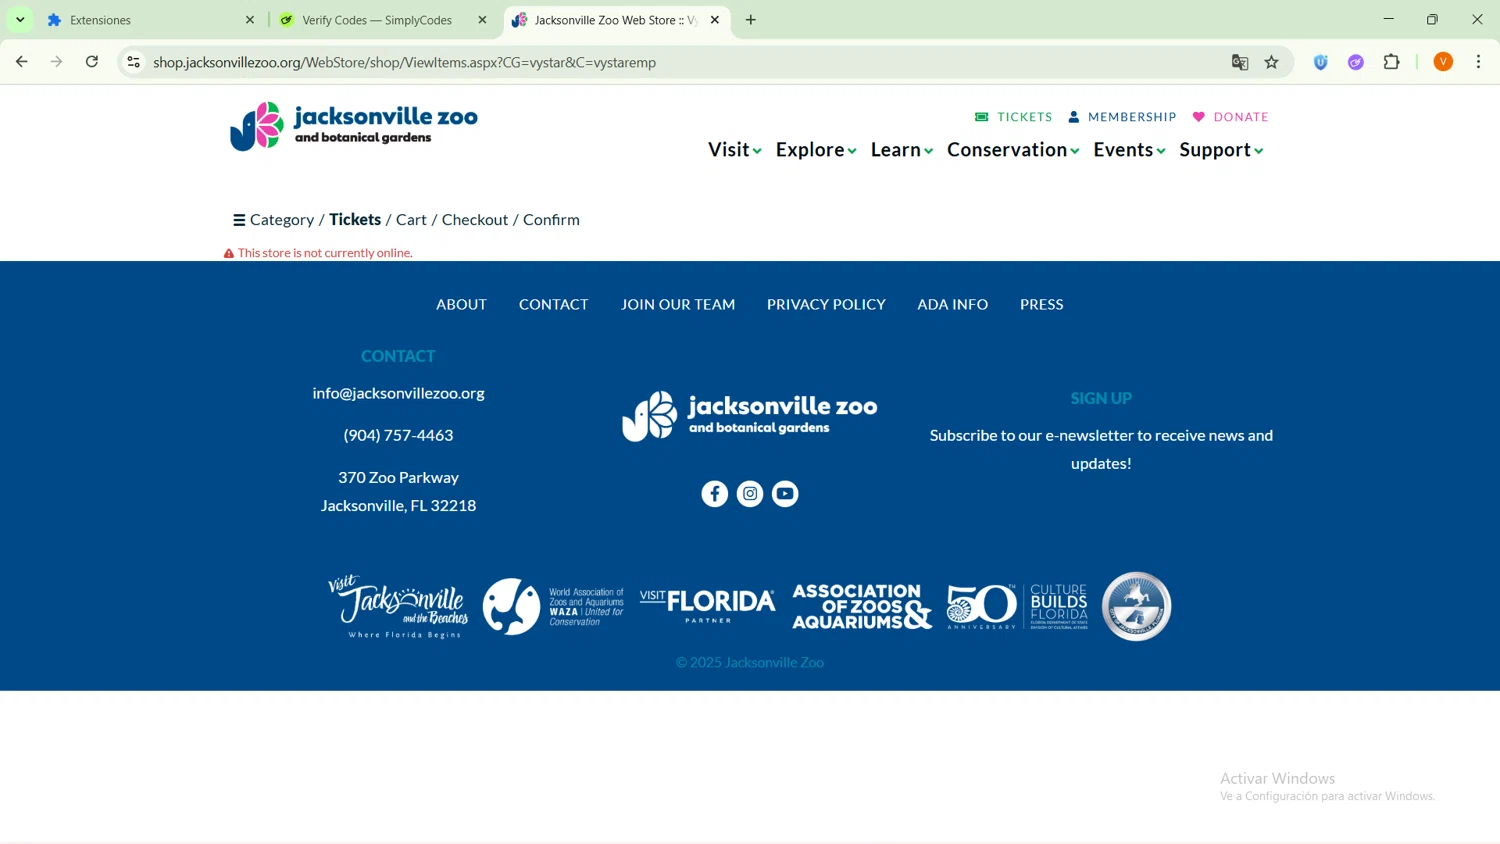The width and height of the screenshot is (1500, 844).
Task: Open the Extensions puzzle icon
Action: point(1392,62)
